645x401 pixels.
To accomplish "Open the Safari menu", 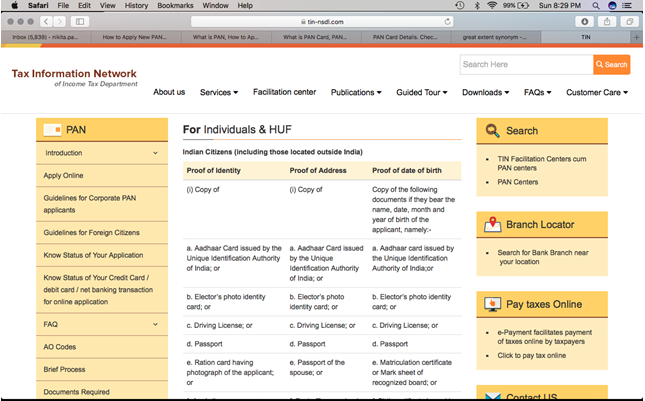I will tap(38, 5).
